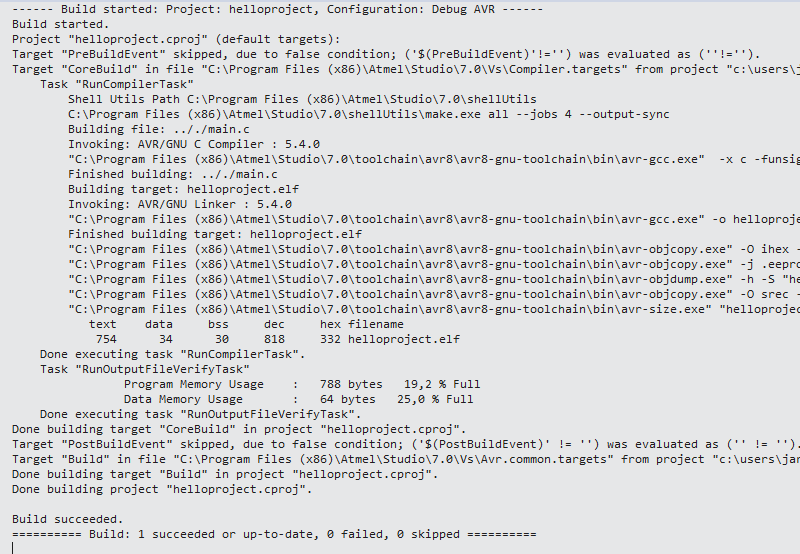Click the Task "RunOutputFileVerifyTask" line
Image resolution: width=800 pixels, height=554 pixels.
145,369
